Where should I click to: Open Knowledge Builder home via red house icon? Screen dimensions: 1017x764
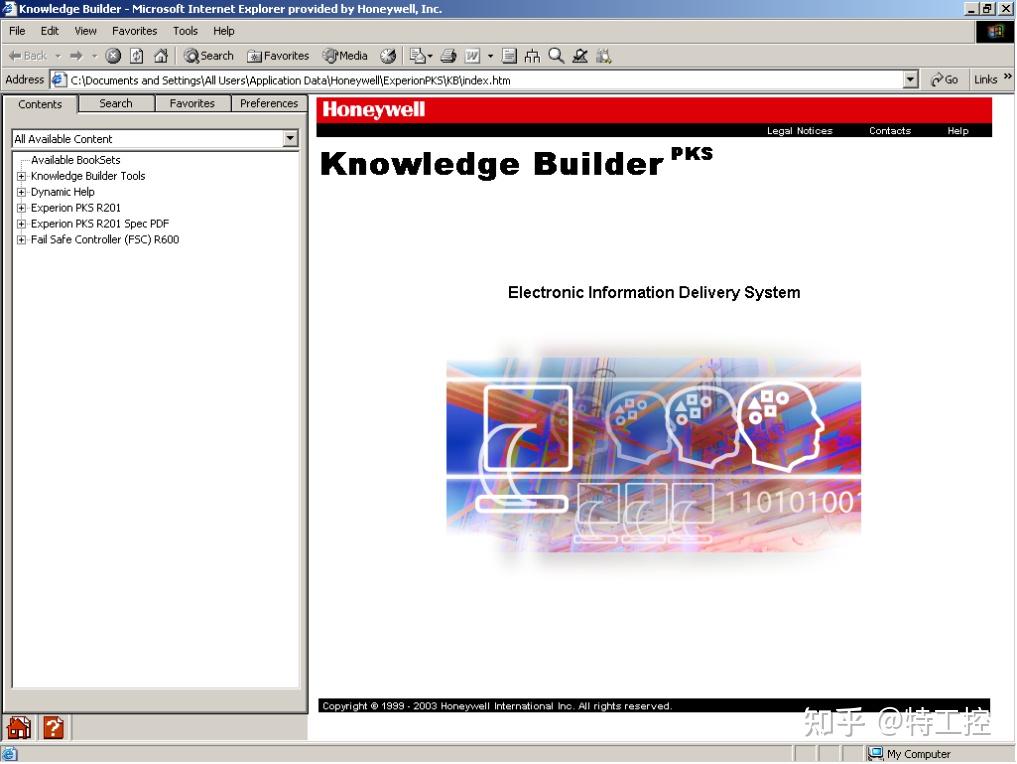(x=18, y=728)
